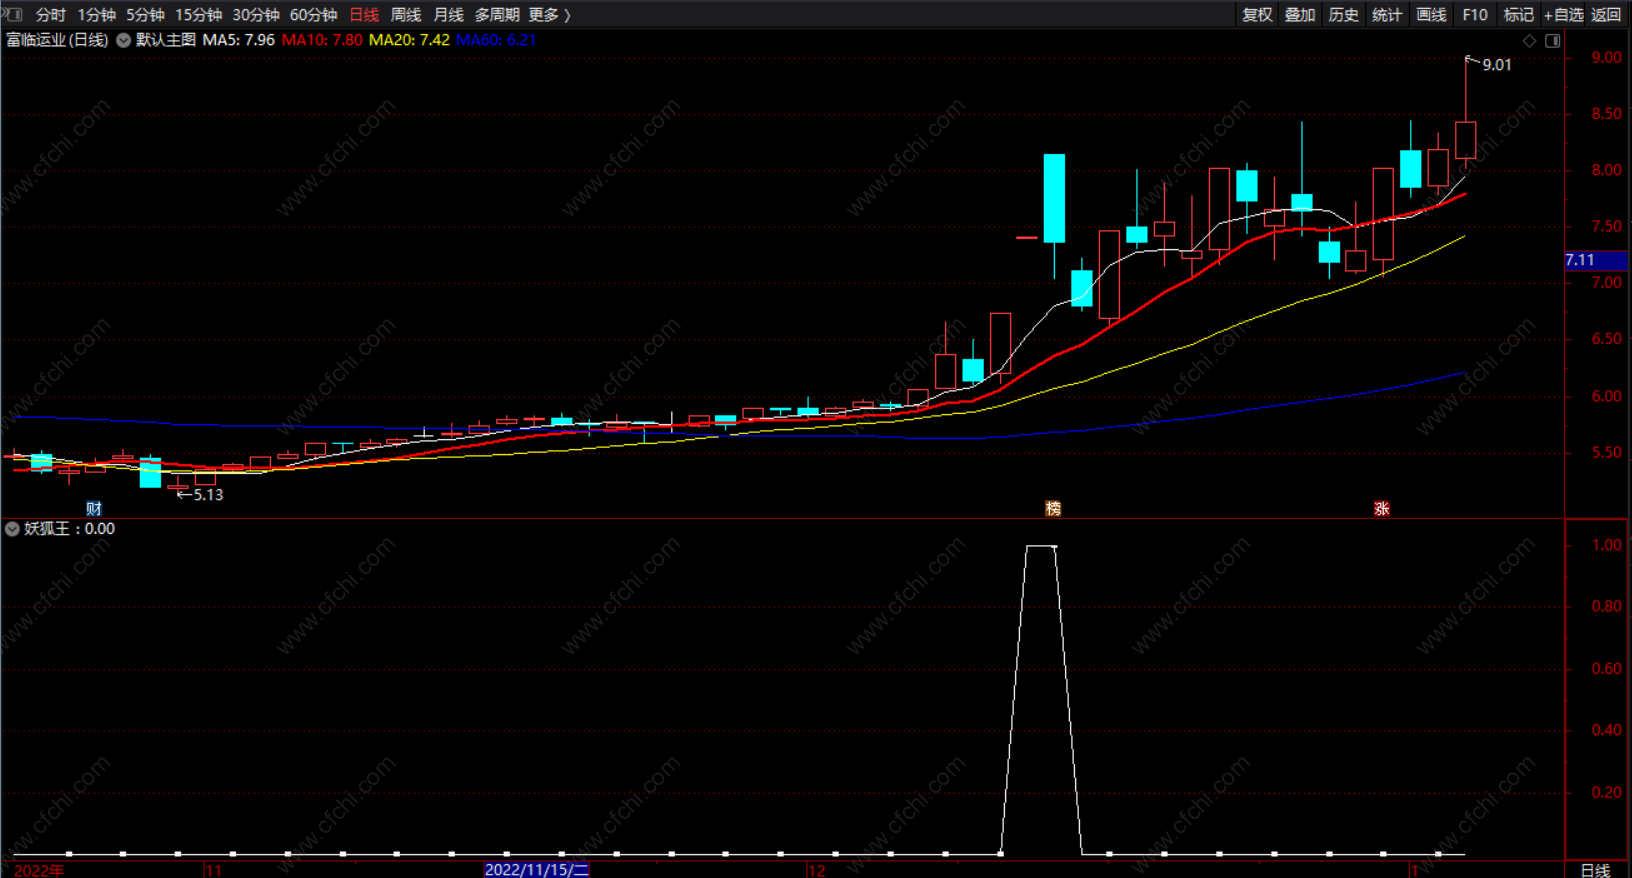Click the 妖狐王 : 0.00 indicator value label
The width and height of the screenshot is (1632, 878).
coord(70,529)
